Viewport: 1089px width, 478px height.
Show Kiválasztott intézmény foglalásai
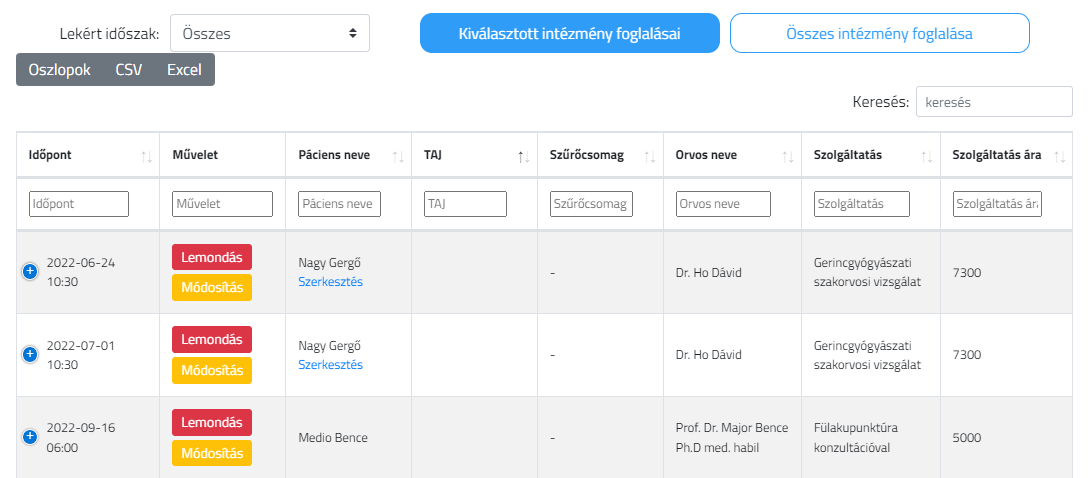(x=570, y=33)
